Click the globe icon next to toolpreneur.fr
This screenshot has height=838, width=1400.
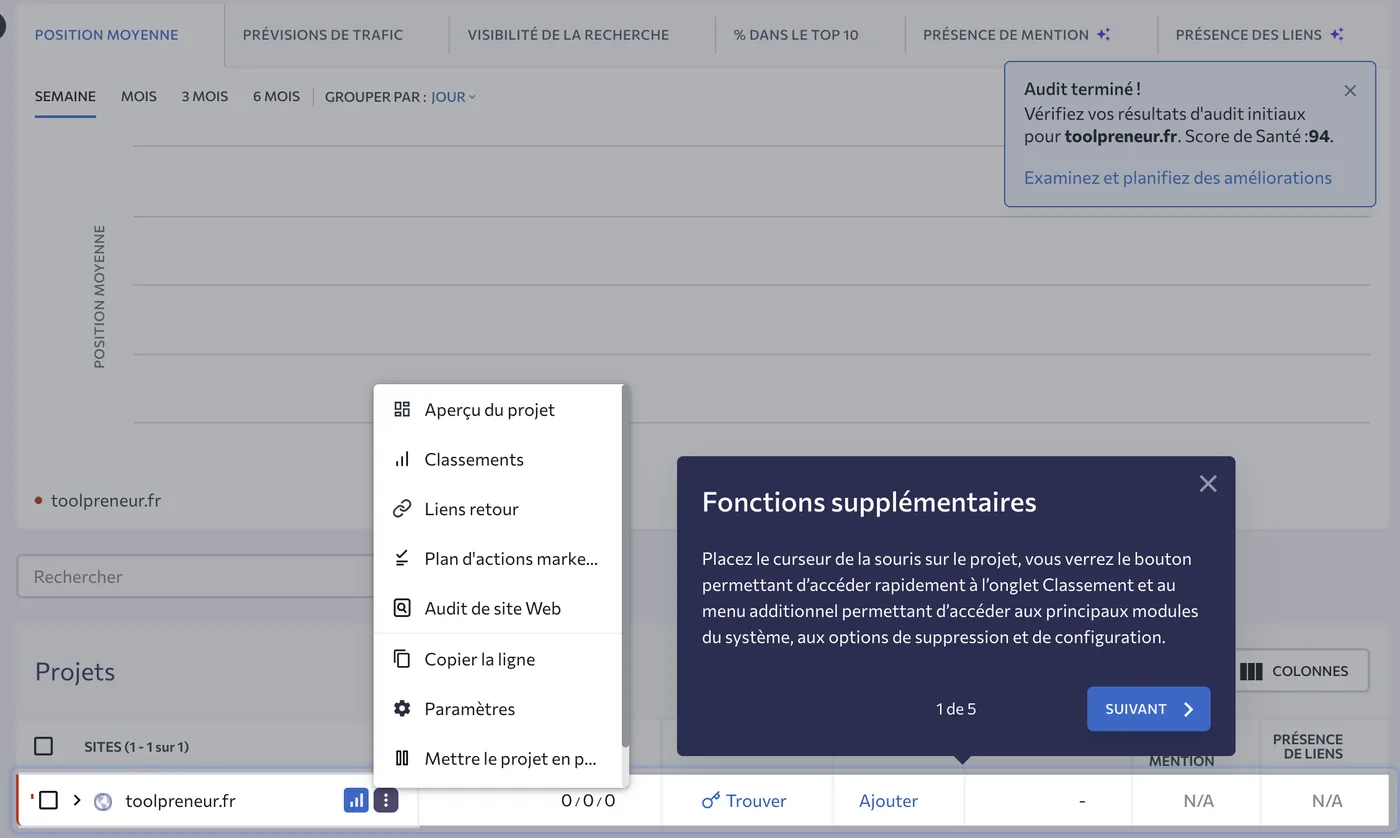click(x=103, y=801)
